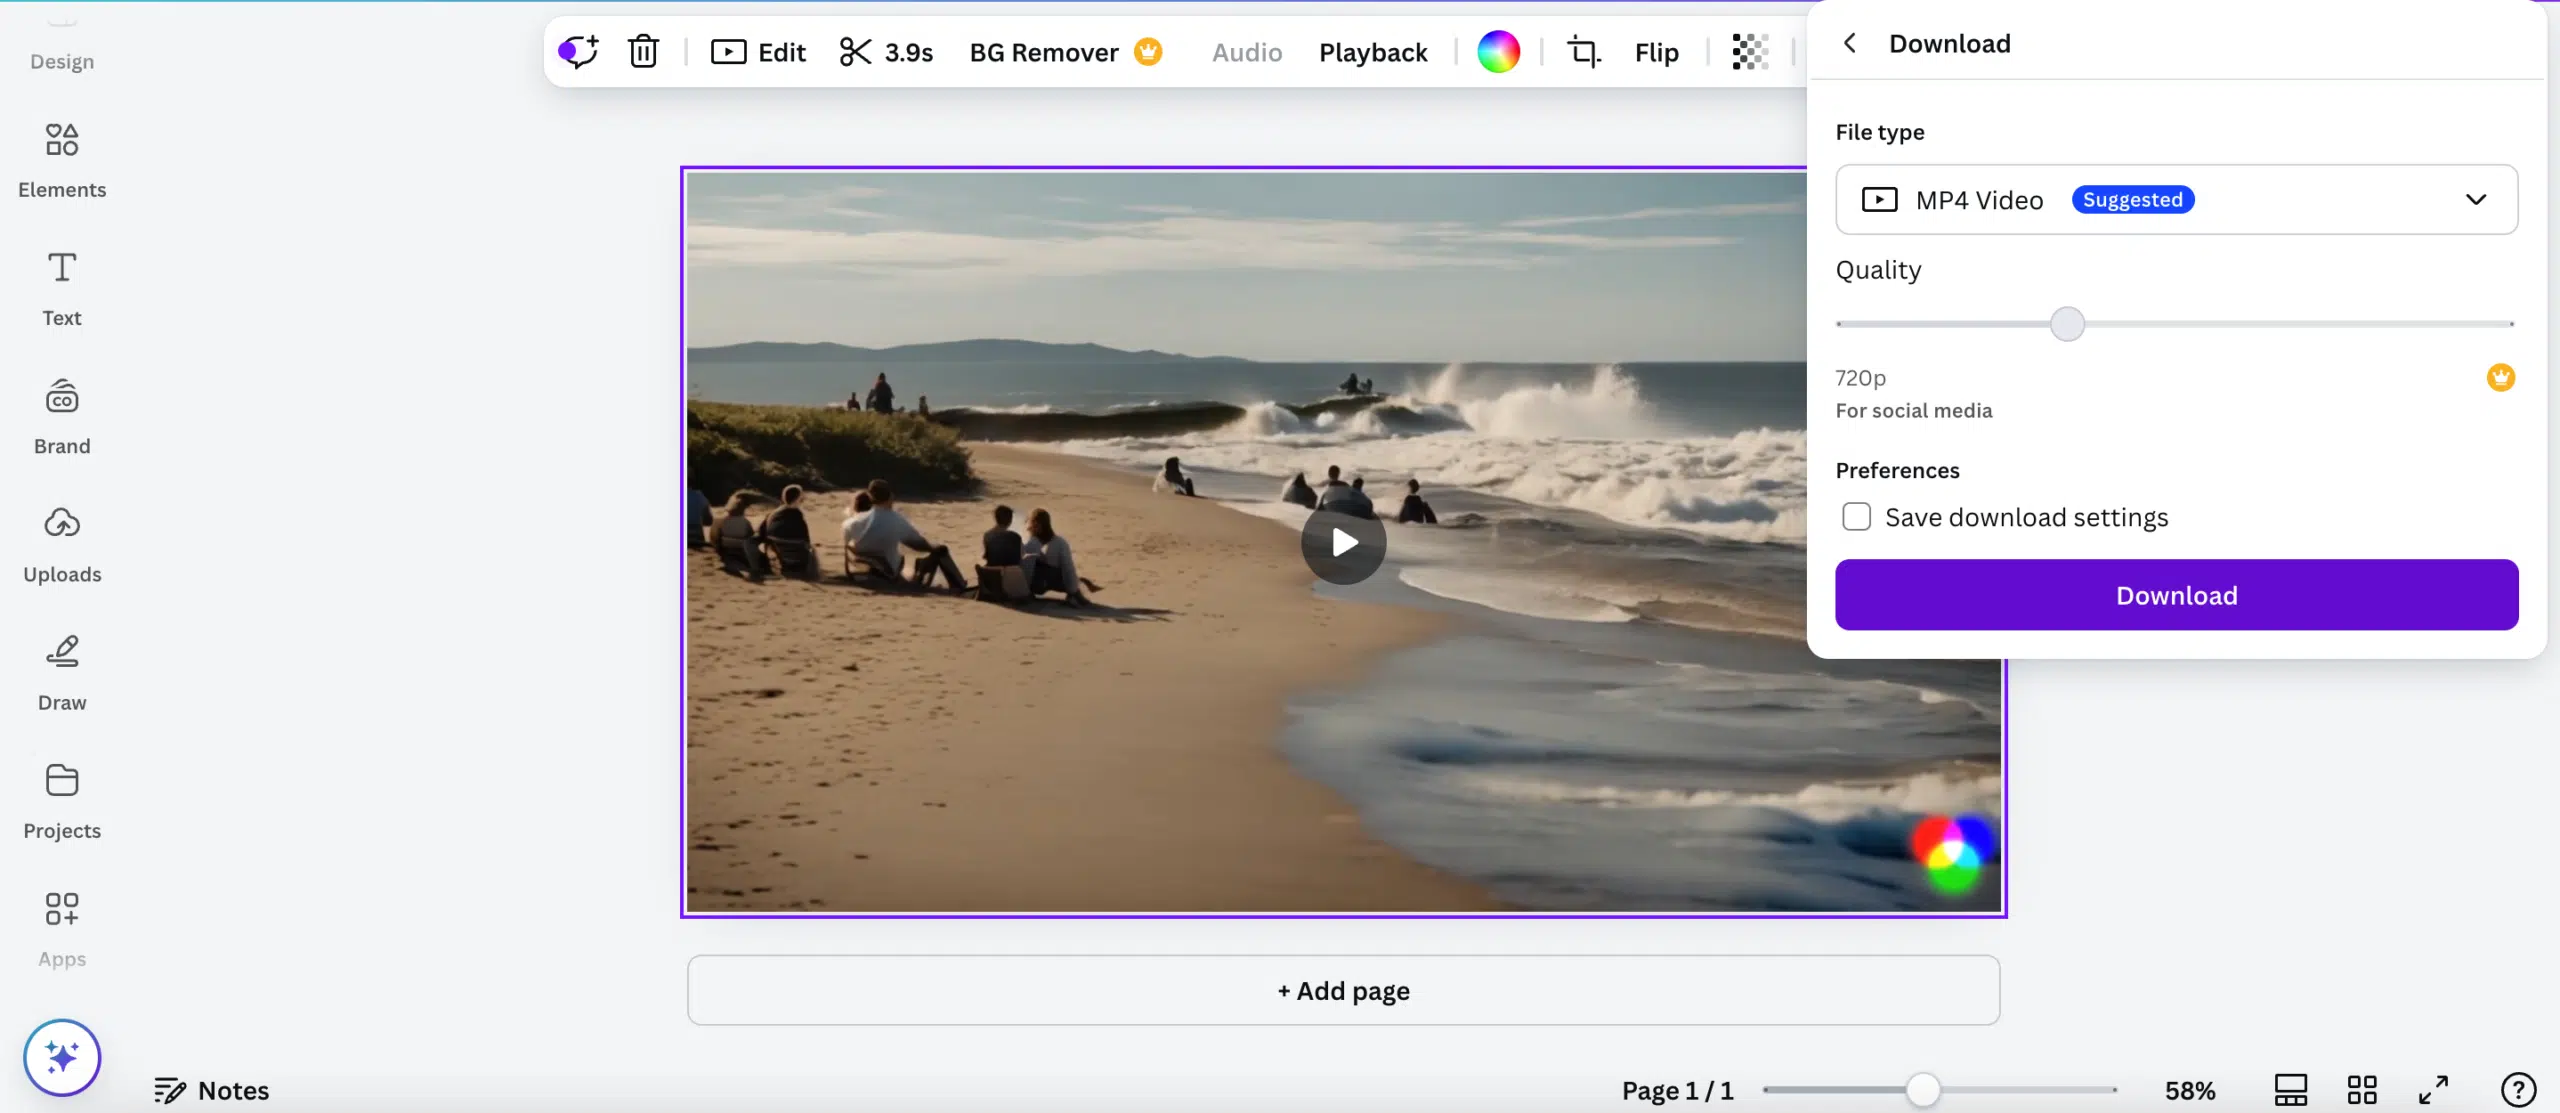Viewport: 2560px width, 1113px height.
Task: Open the transparency checkerboard icon
Action: point(1750,51)
